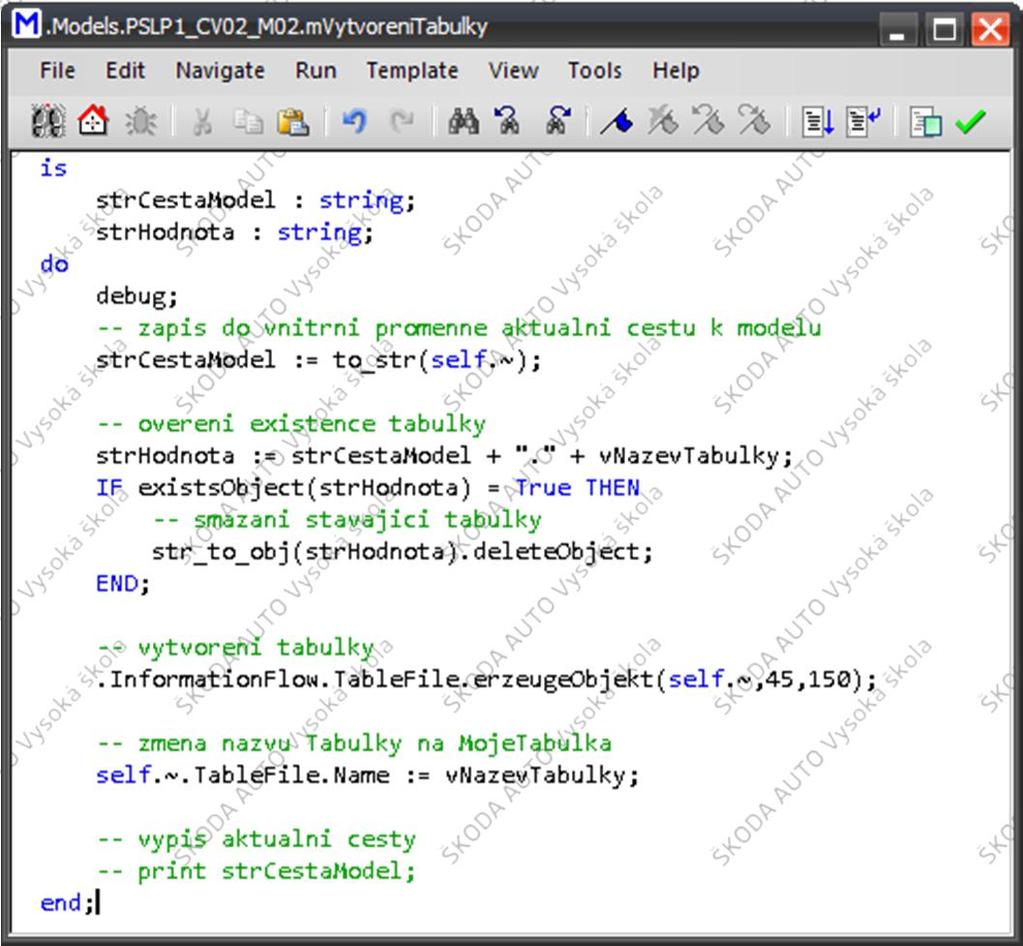The height and width of the screenshot is (946, 1023).
Task: Click the comment "vypis aktualni cesty"
Action: click(256, 839)
